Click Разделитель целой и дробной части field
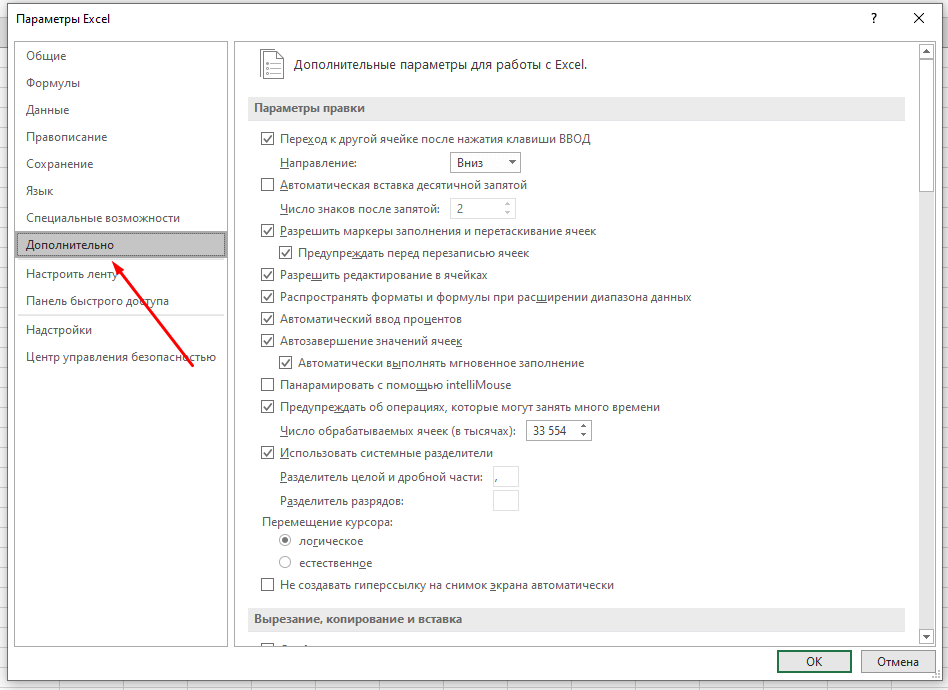 [x=506, y=477]
